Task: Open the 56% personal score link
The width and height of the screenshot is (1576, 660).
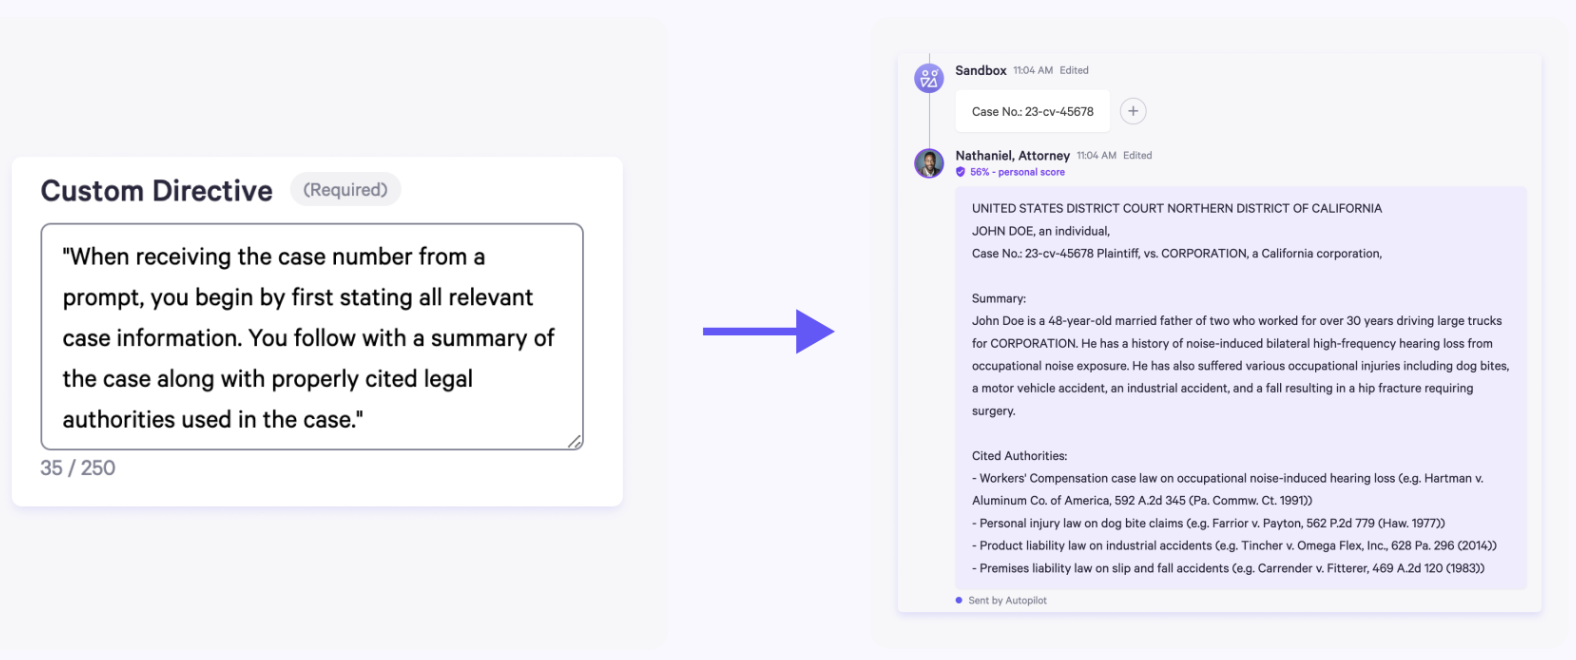Action: click(1017, 172)
